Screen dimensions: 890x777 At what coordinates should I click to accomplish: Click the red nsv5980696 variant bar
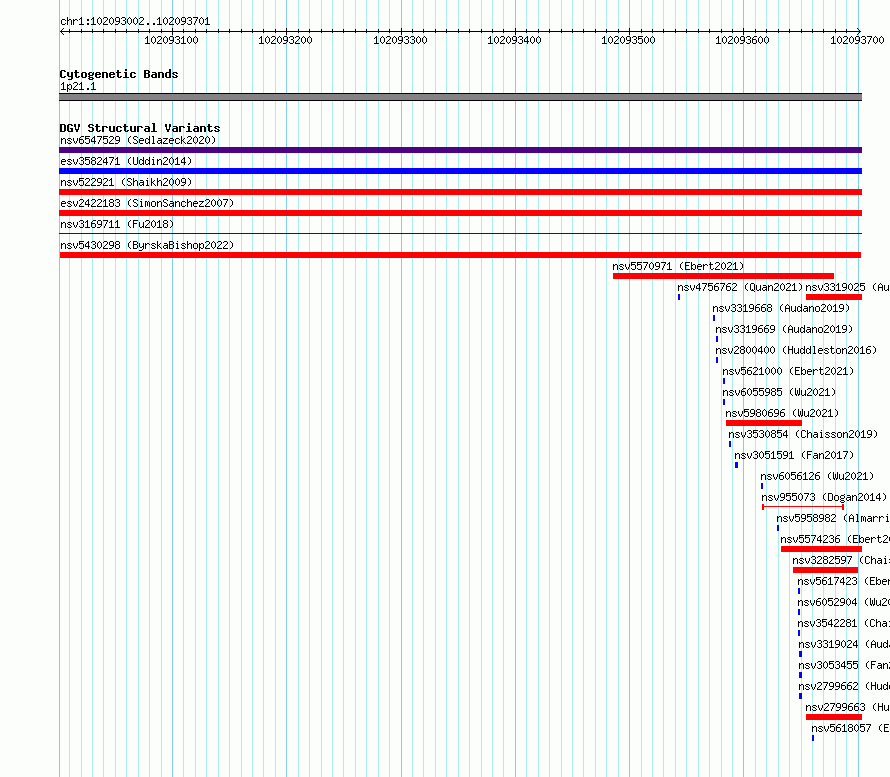coord(764,423)
